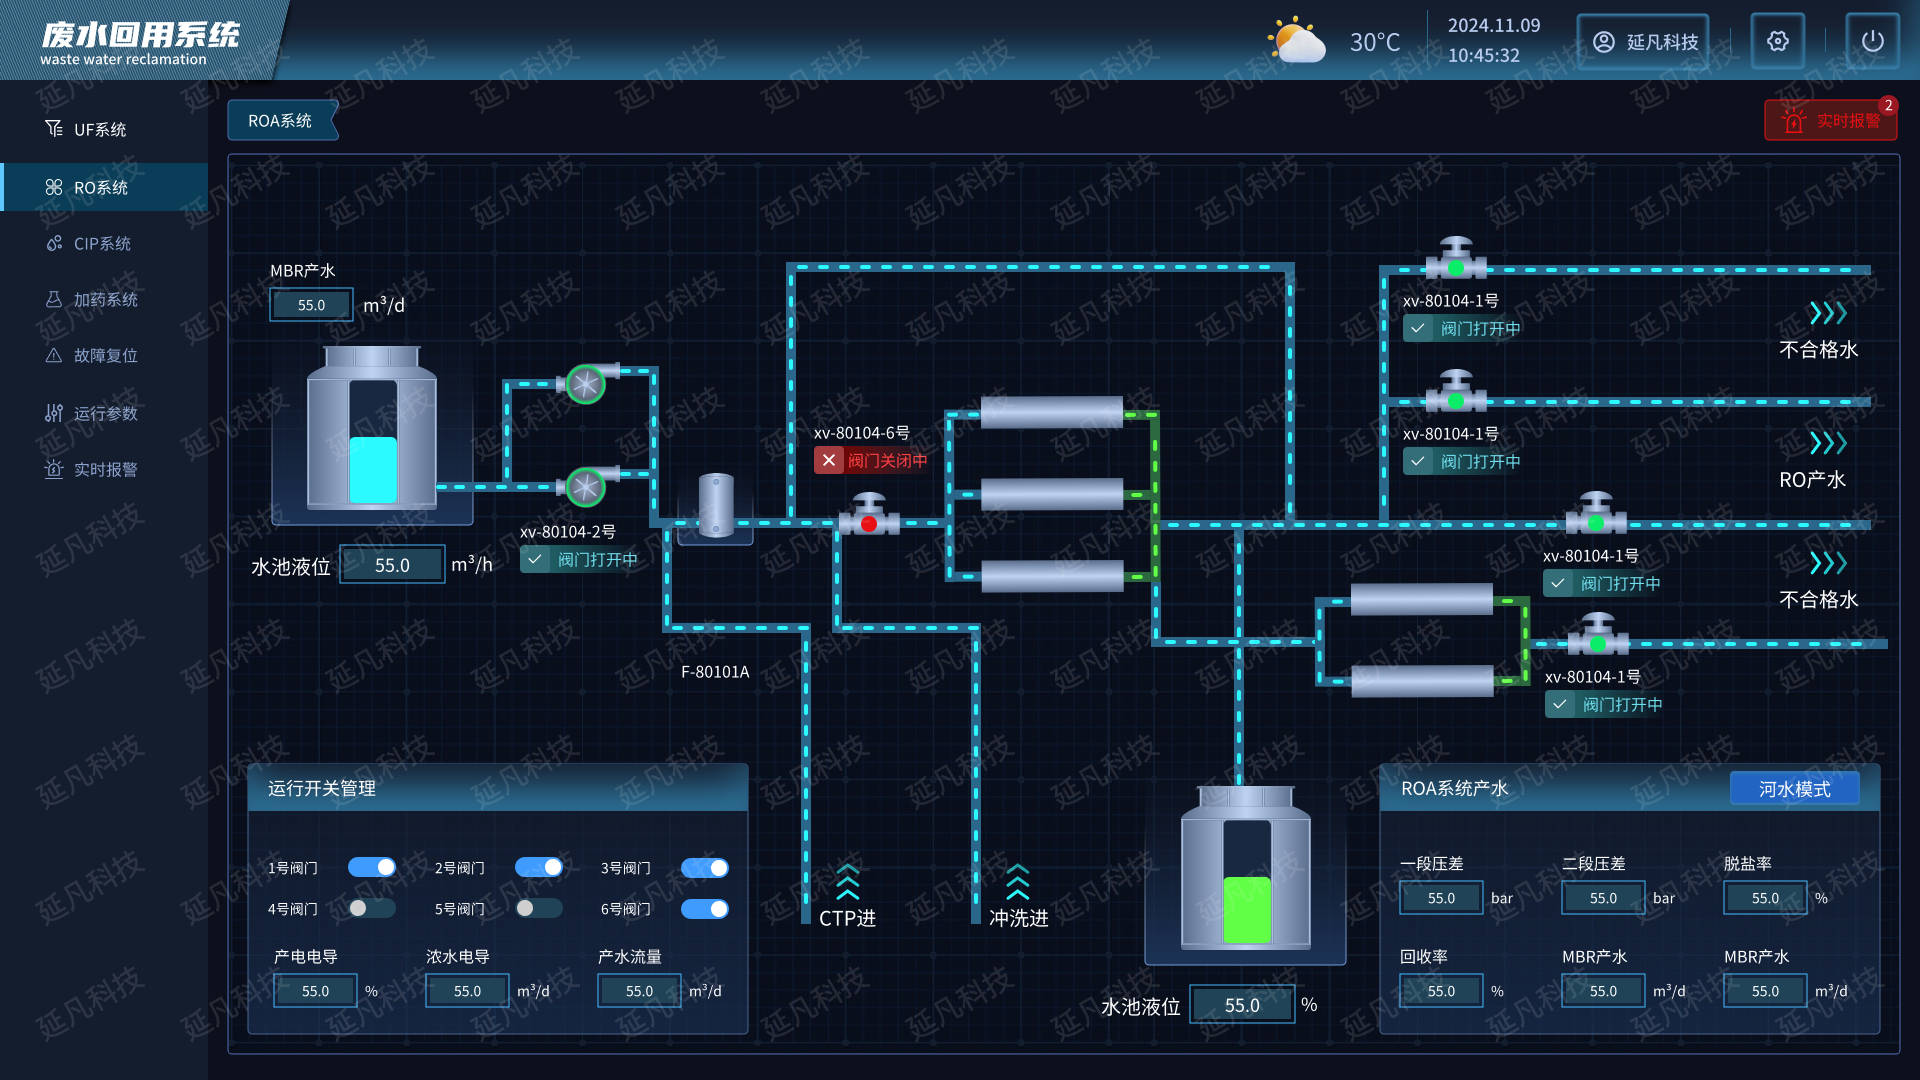Viewport: 1920px width, 1080px height.
Task: Click the lower pump fan icon
Action: (586, 487)
